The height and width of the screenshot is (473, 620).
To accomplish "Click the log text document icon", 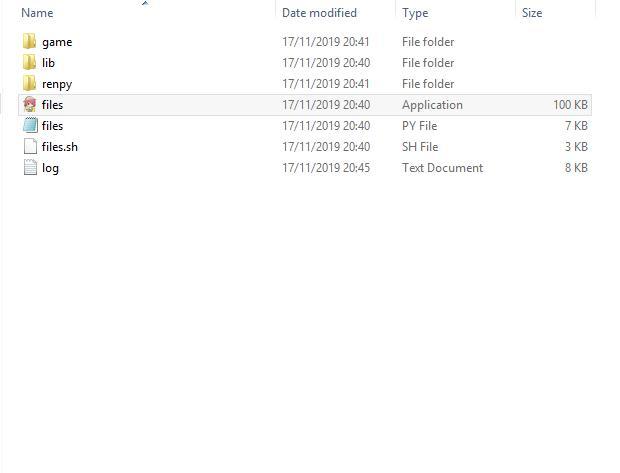I will (29, 168).
